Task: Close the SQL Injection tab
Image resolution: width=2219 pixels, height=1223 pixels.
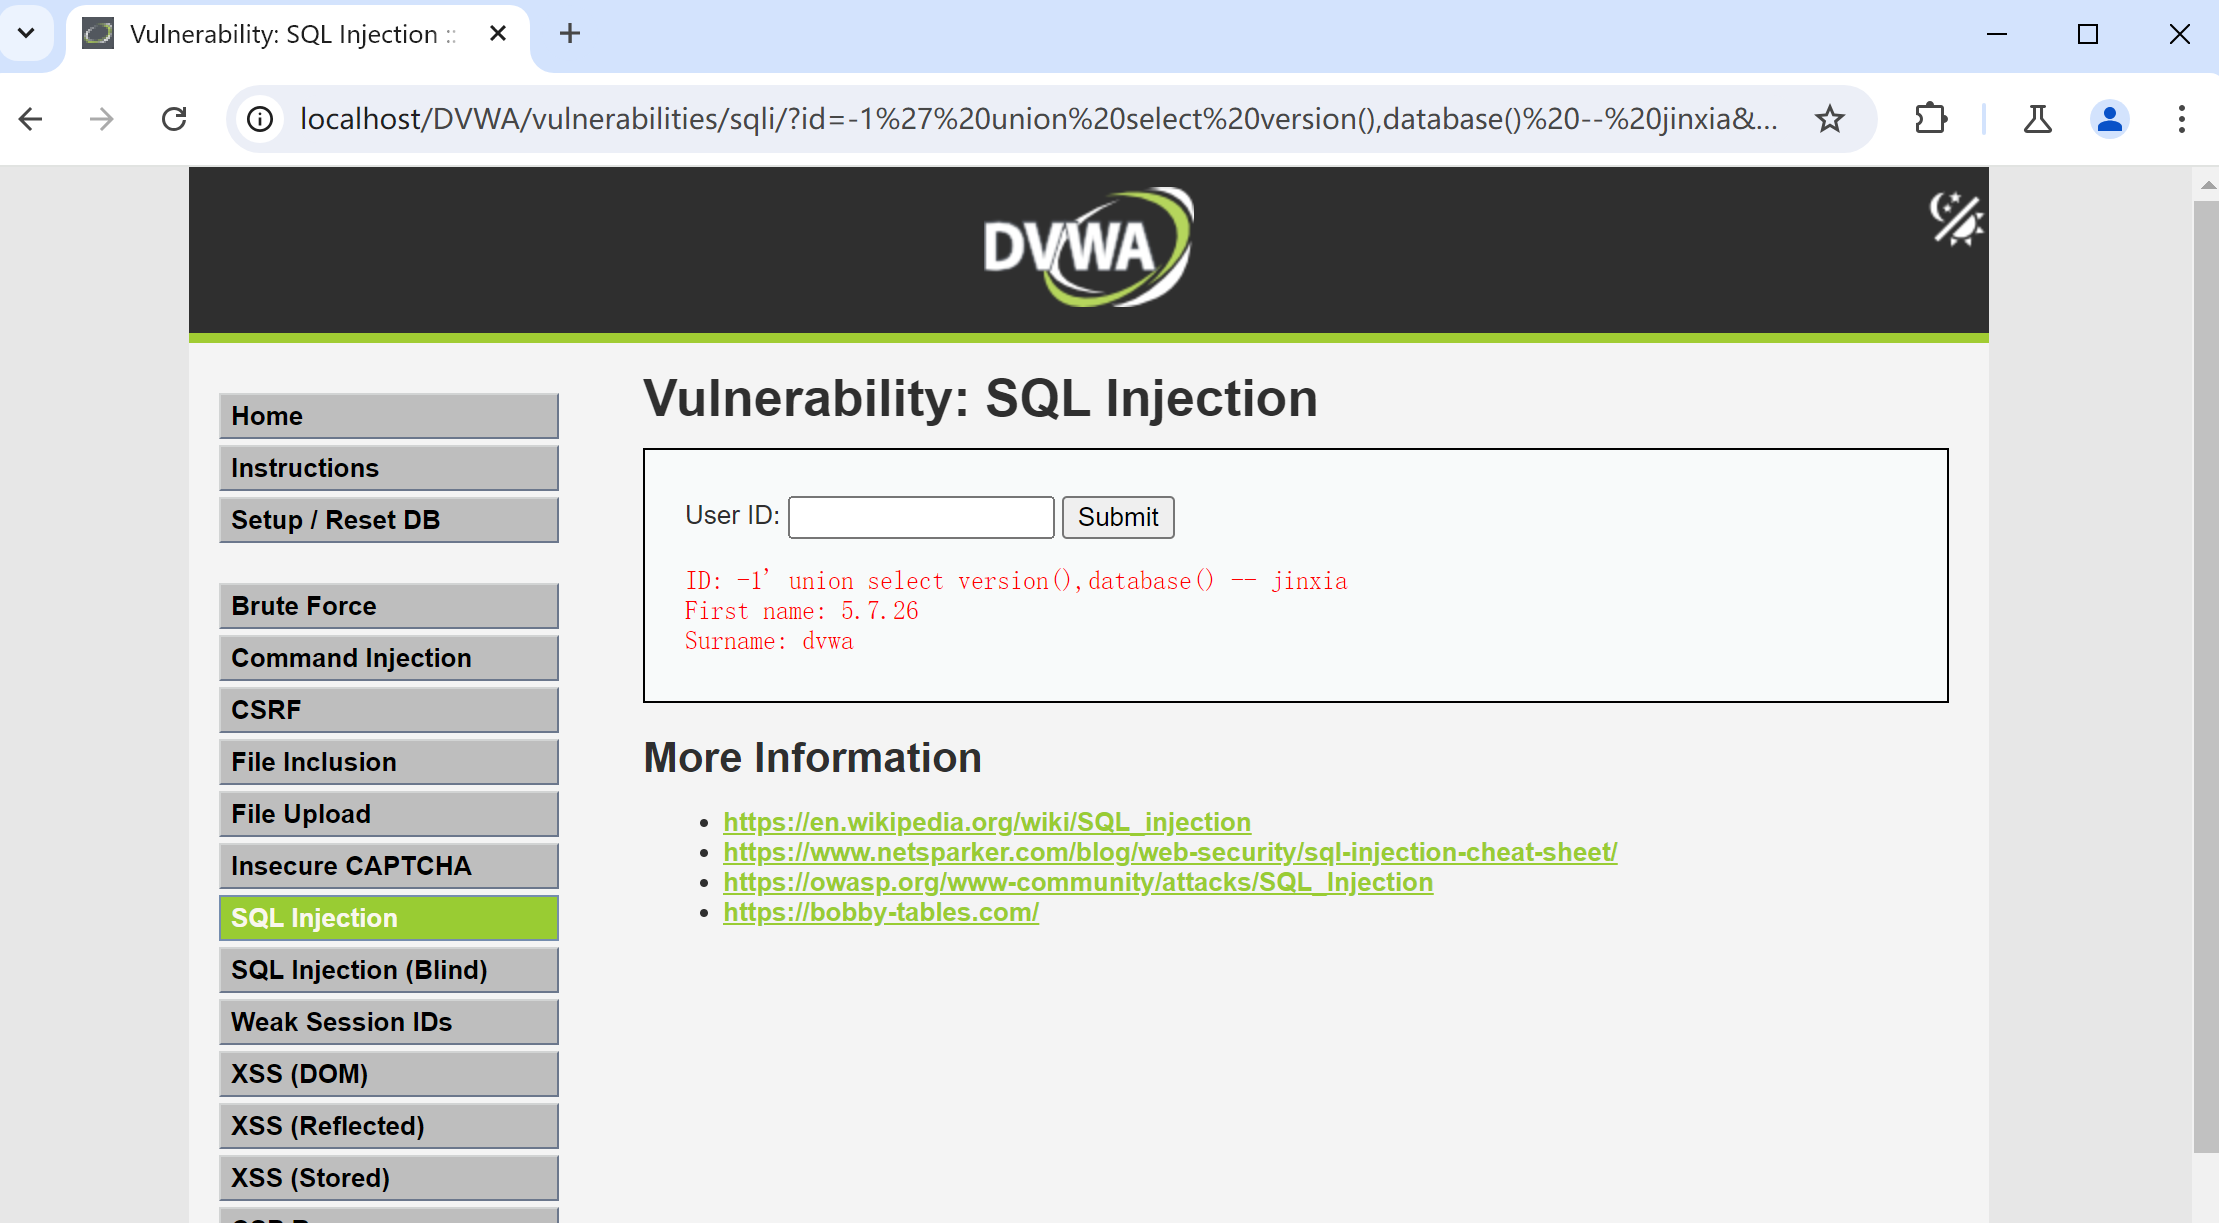Action: pyautogui.click(x=497, y=33)
